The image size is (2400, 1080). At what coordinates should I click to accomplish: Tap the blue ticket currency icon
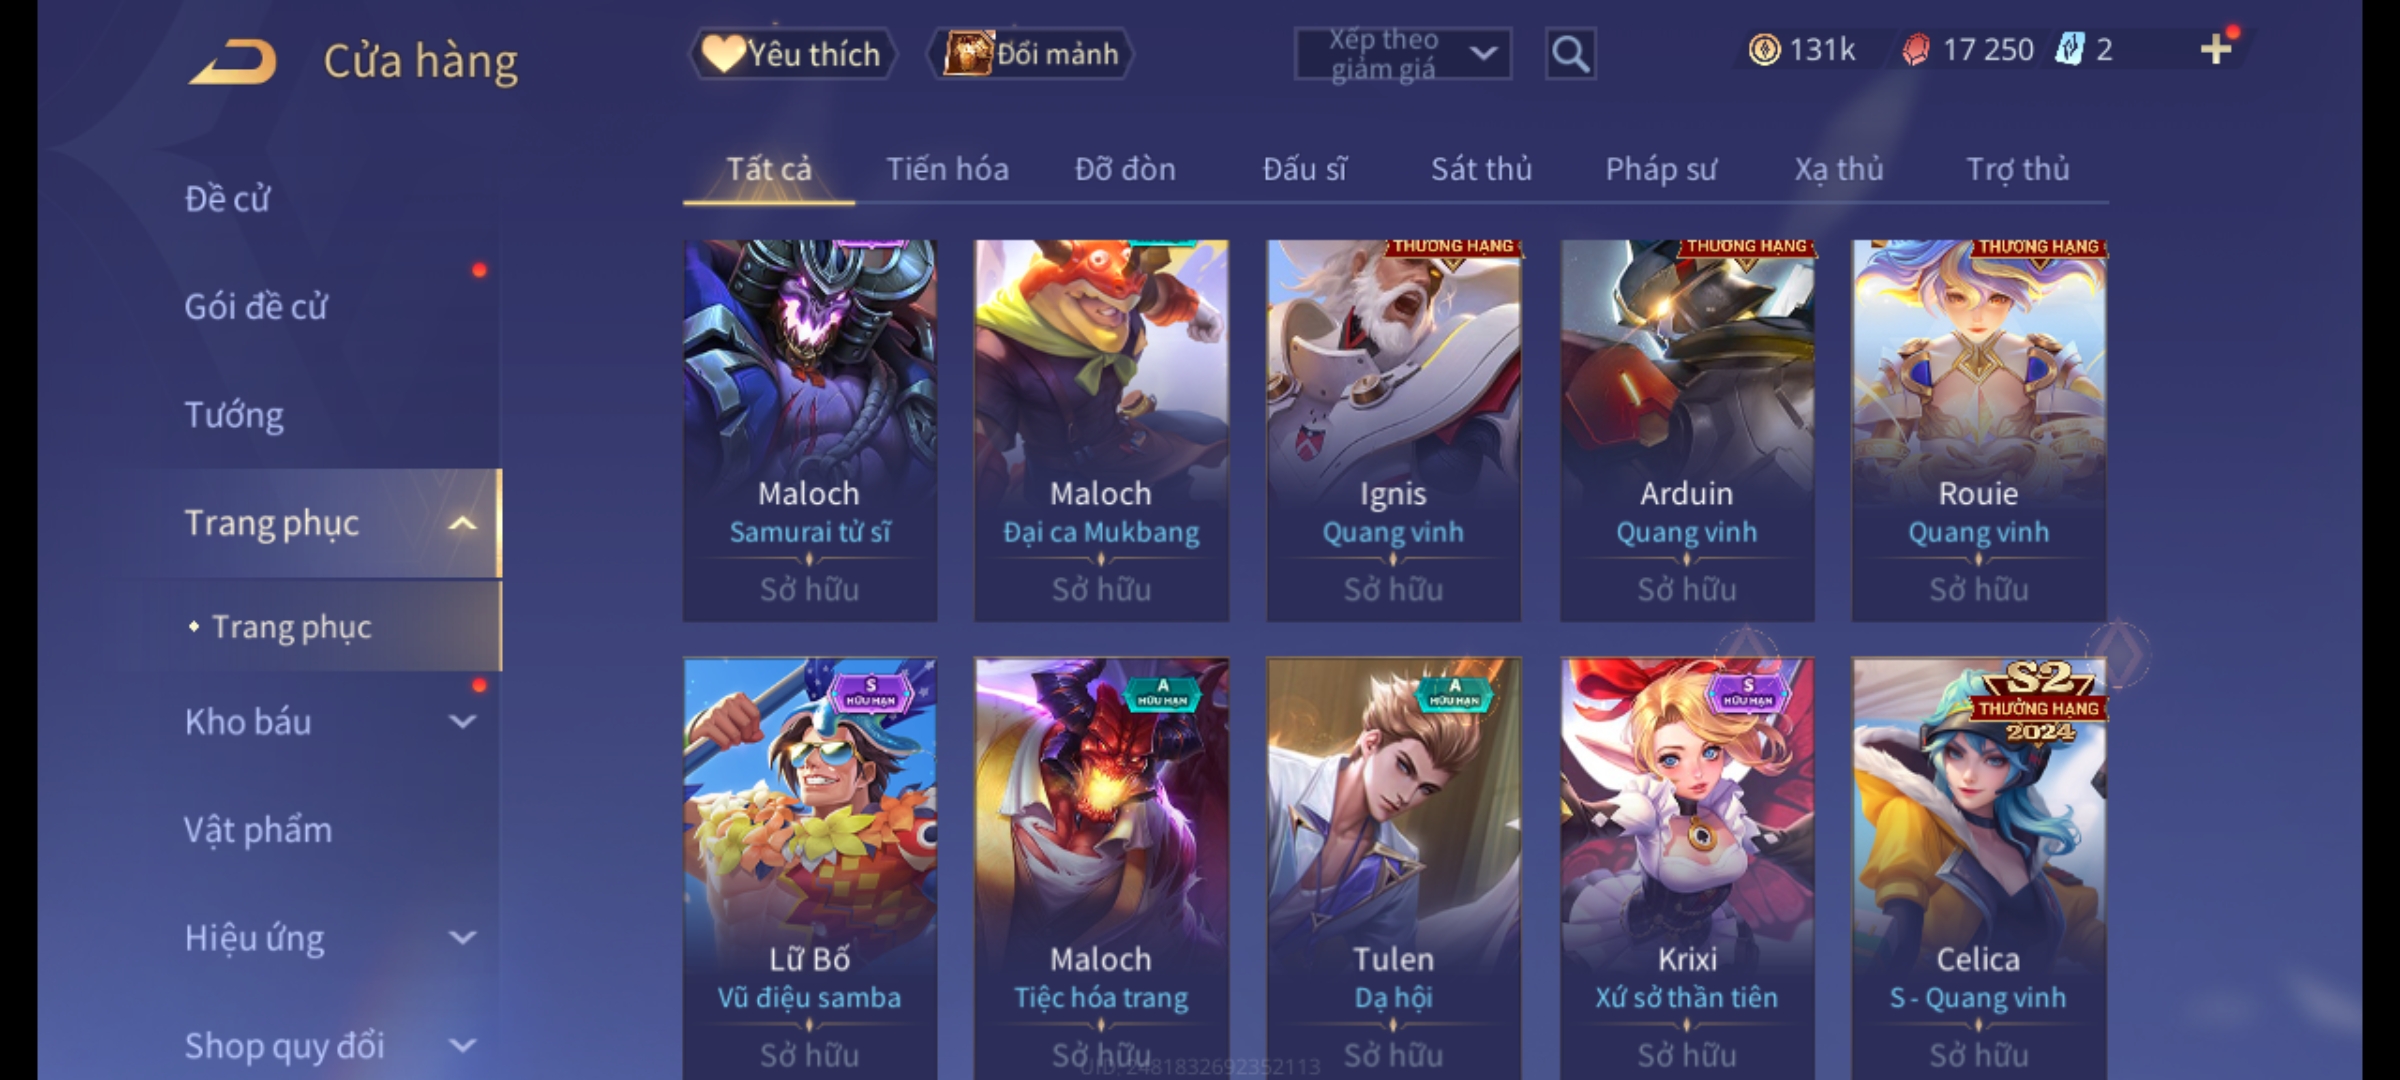tap(2068, 49)
